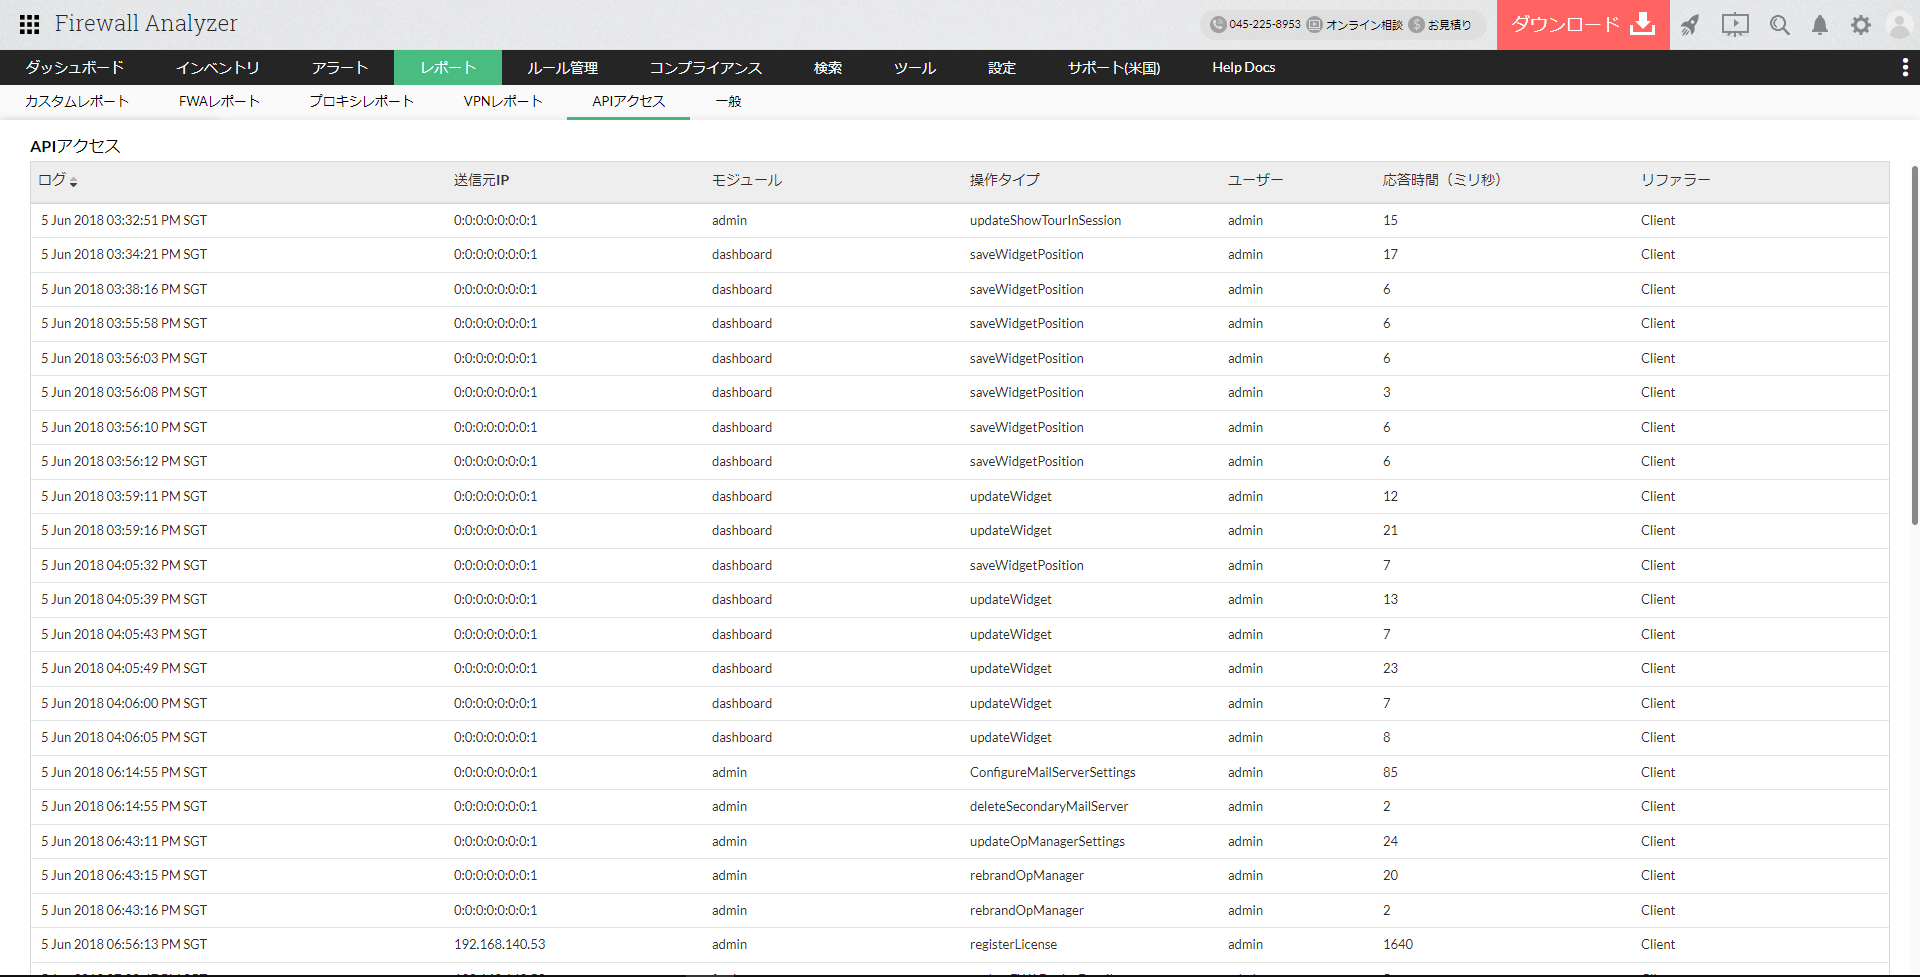Viewport: 1920px width, 977px height.
Task: Click the vertical page scrollbar
Action: (x=1914, y=345)
